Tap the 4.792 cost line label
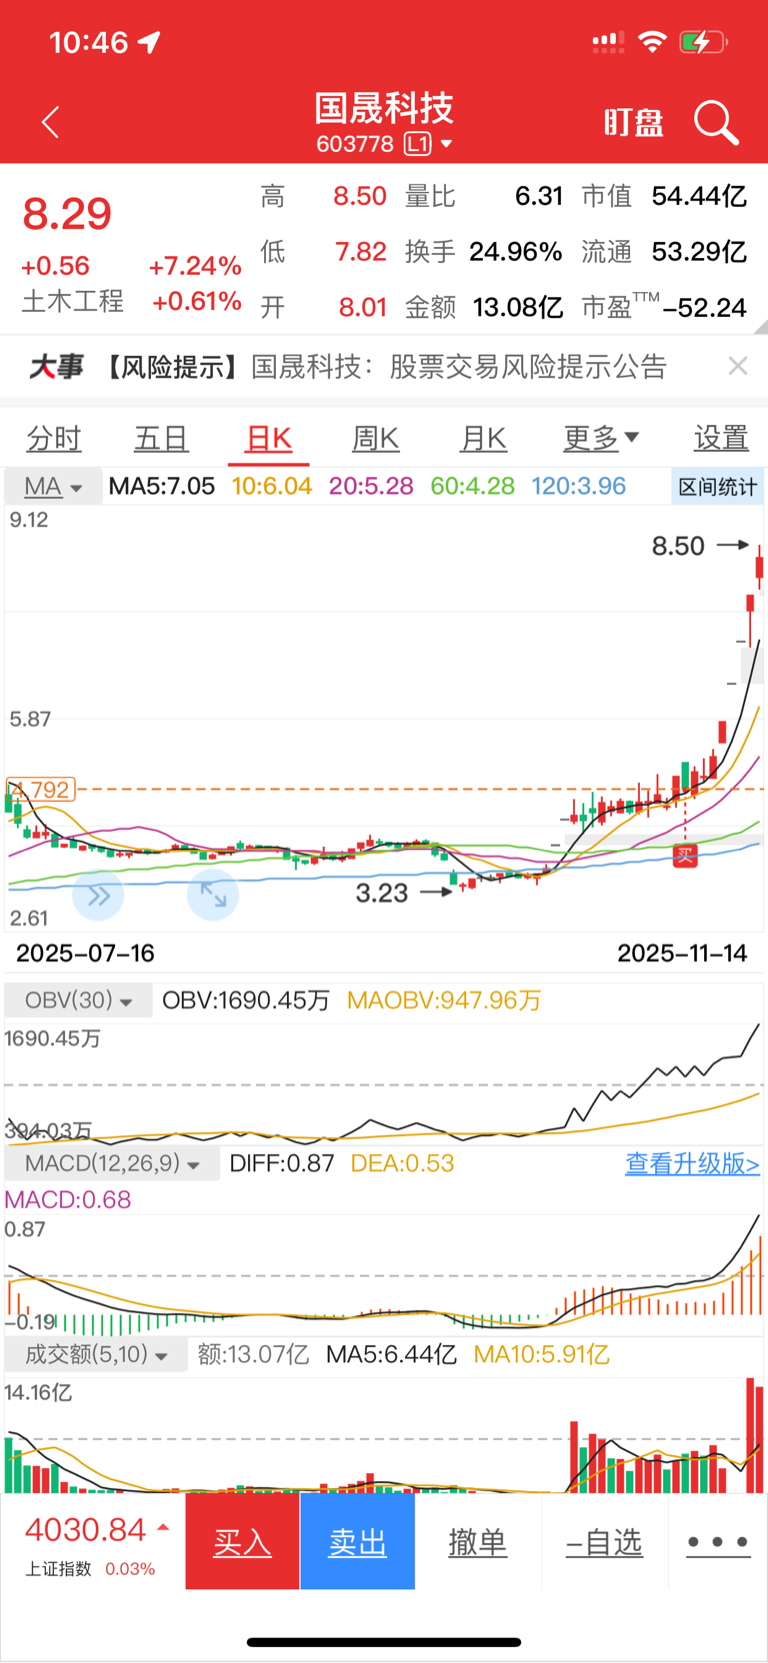 pos(41,789)
